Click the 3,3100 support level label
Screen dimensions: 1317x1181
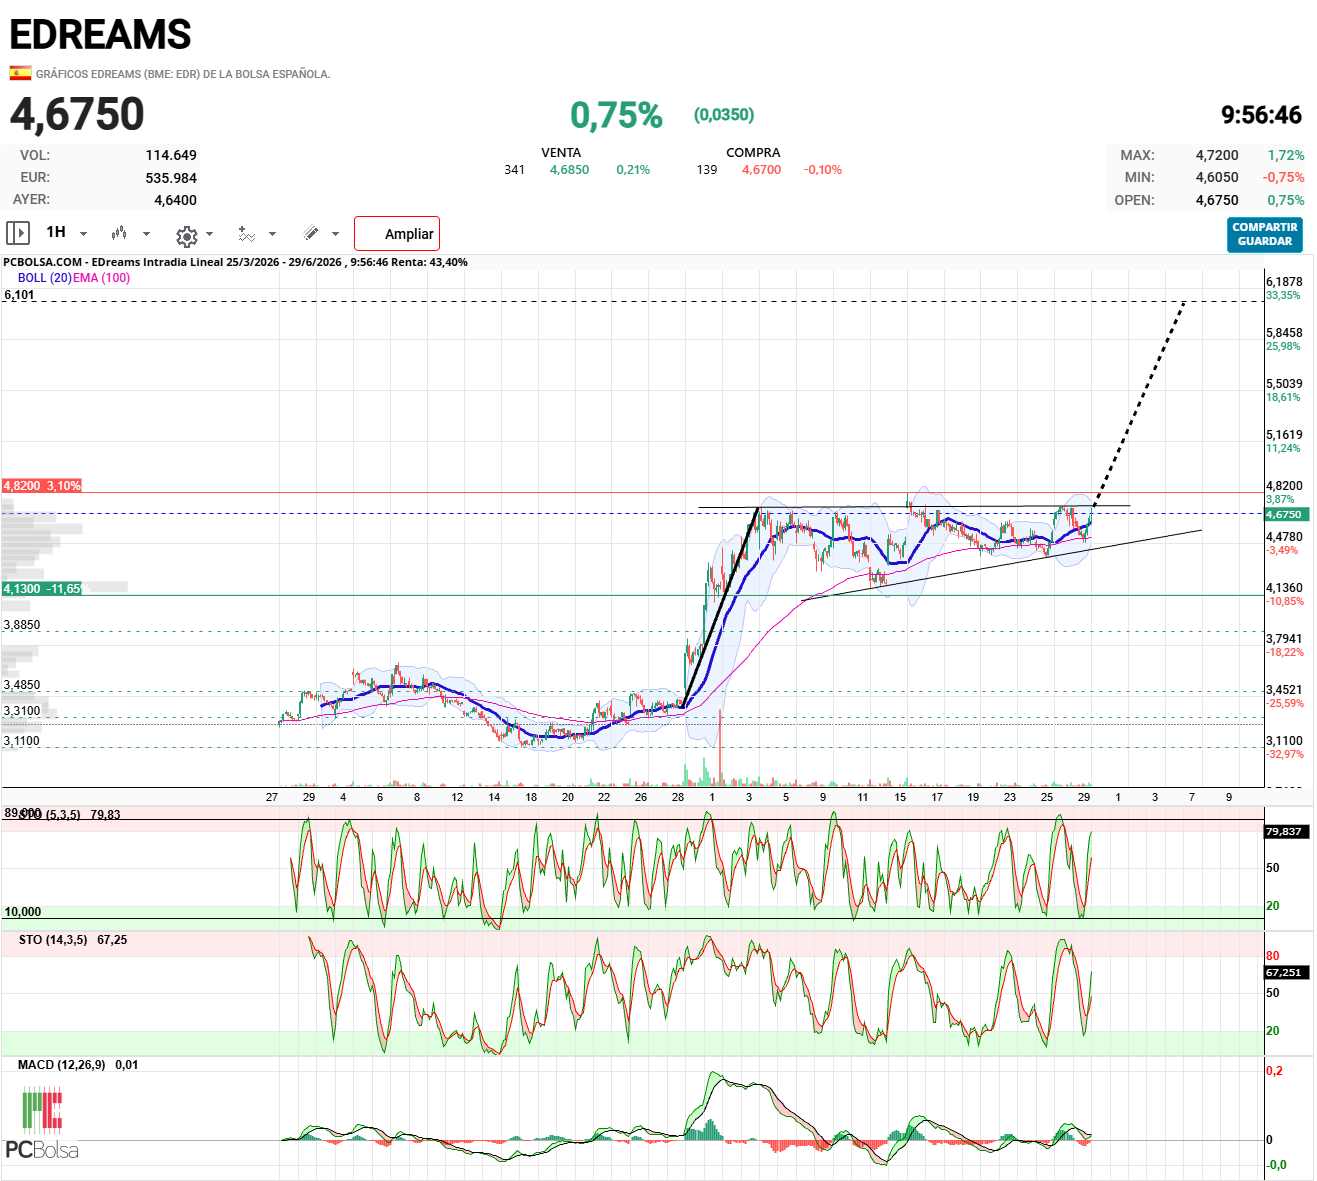[22, 712]
